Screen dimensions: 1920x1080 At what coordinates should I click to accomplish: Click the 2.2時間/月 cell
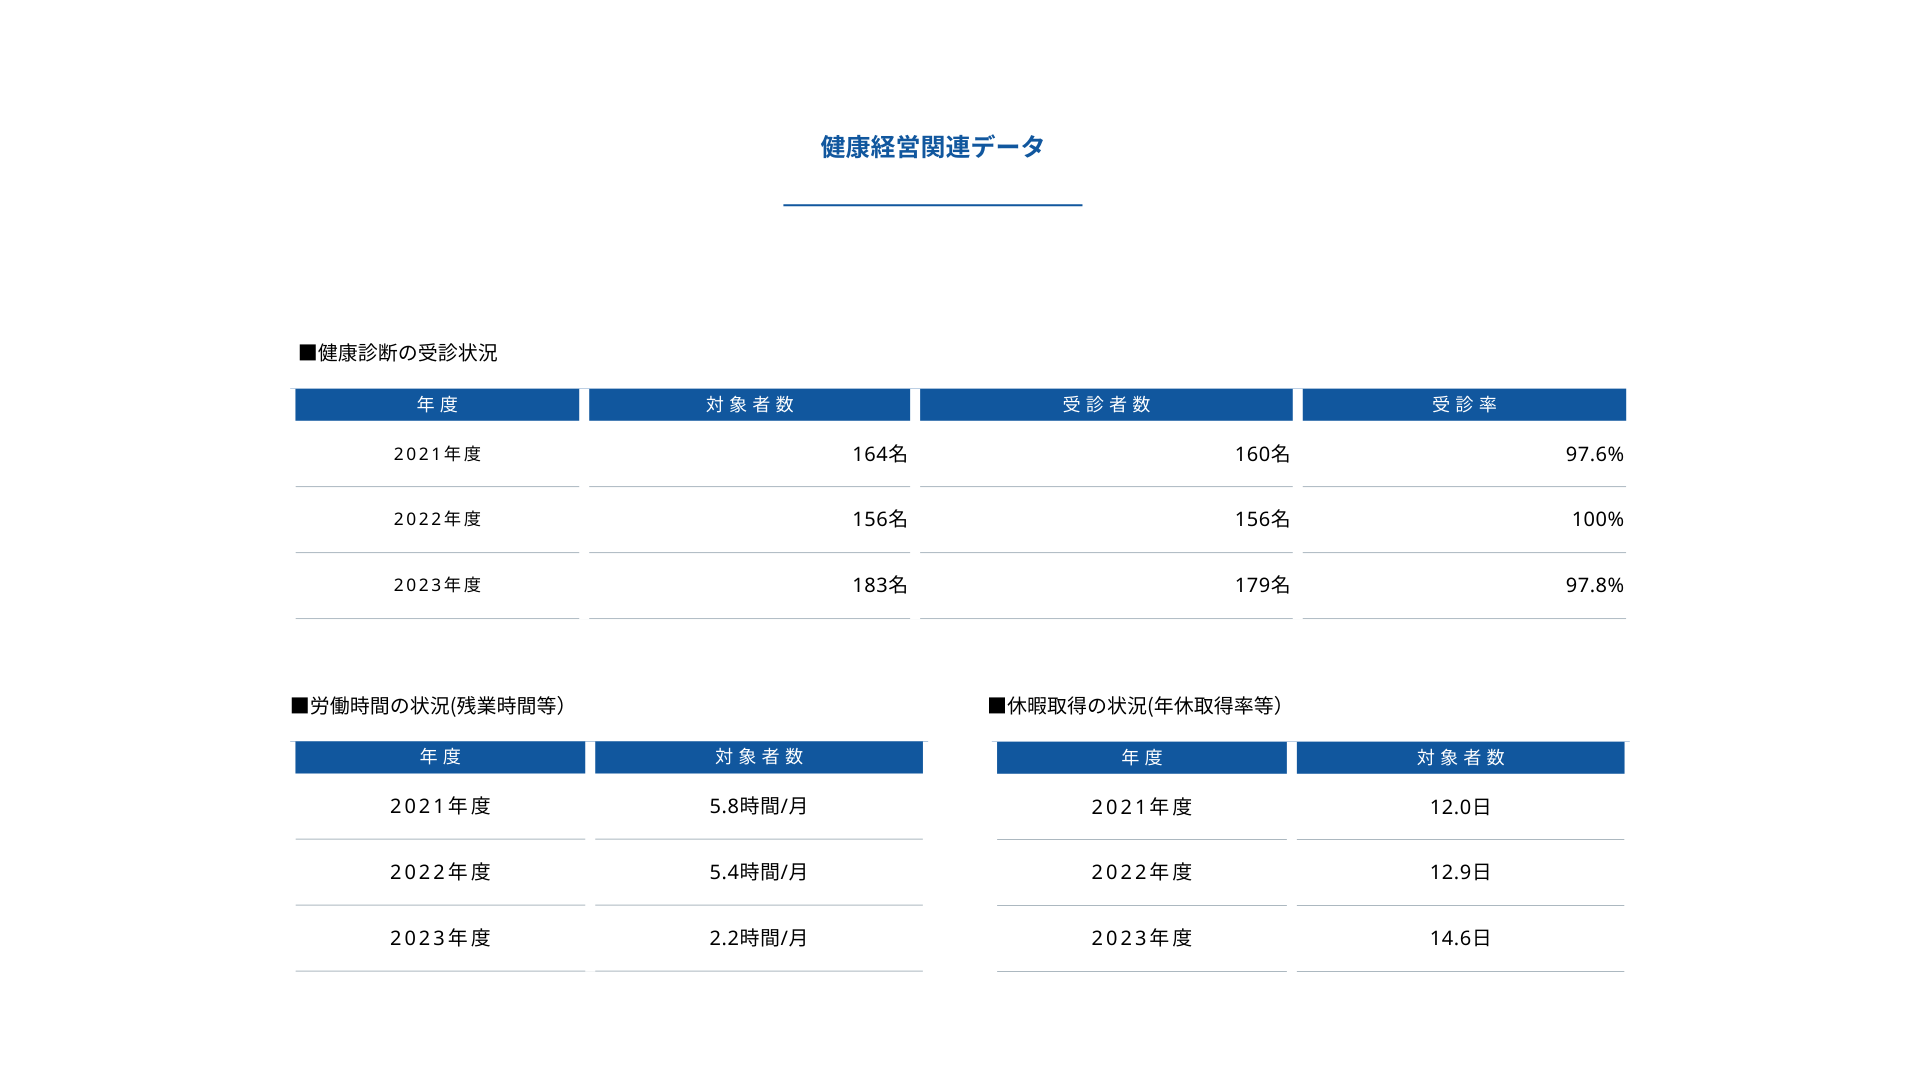(759, 938)
